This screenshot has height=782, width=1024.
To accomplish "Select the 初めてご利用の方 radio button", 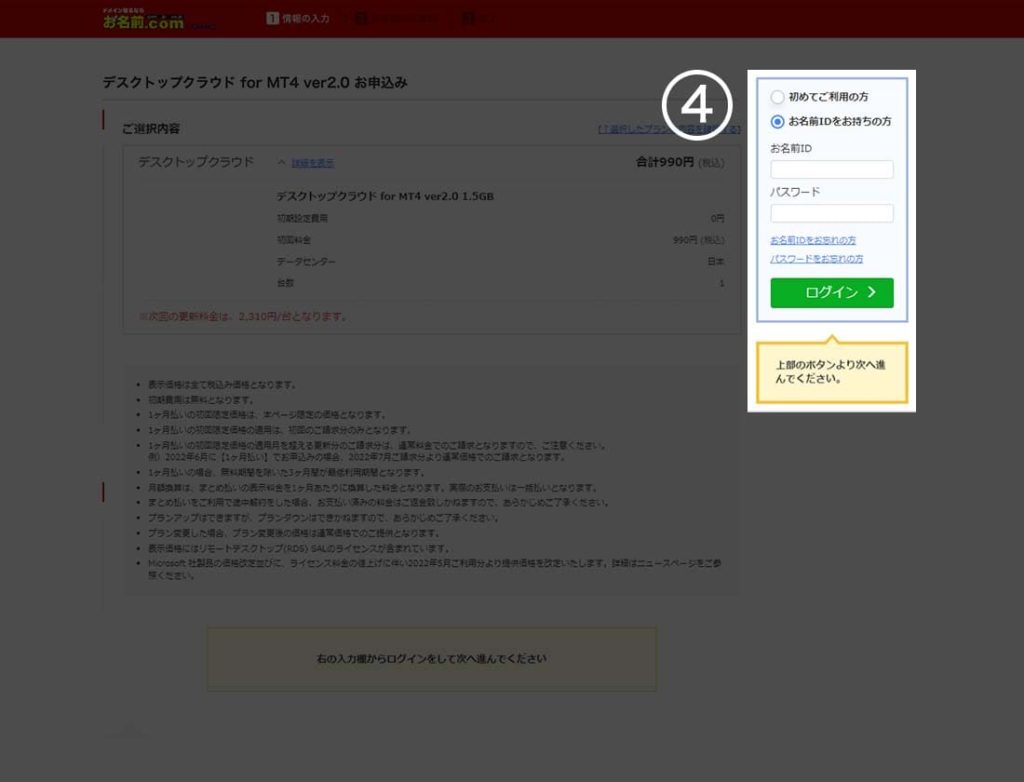I will click(x=777, y=97).
